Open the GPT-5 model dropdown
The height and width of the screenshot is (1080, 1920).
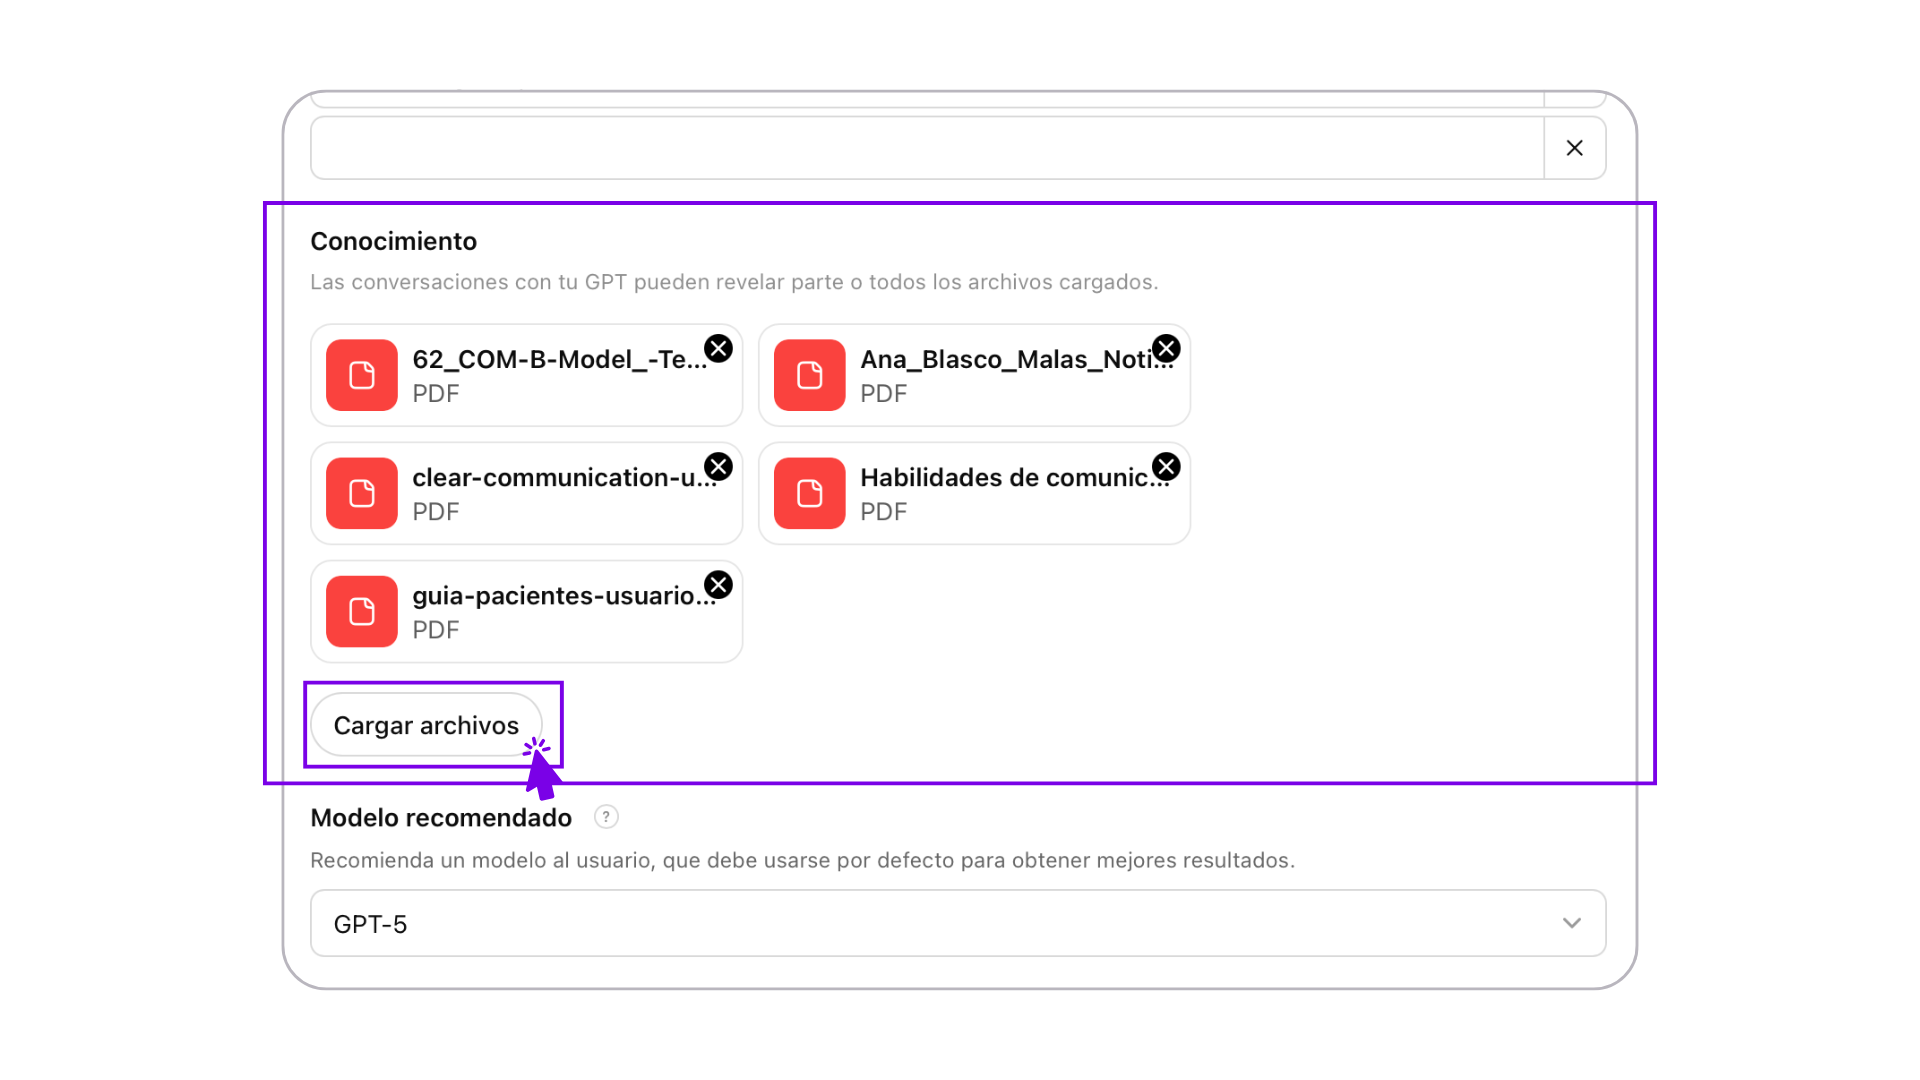coord(958,923)
